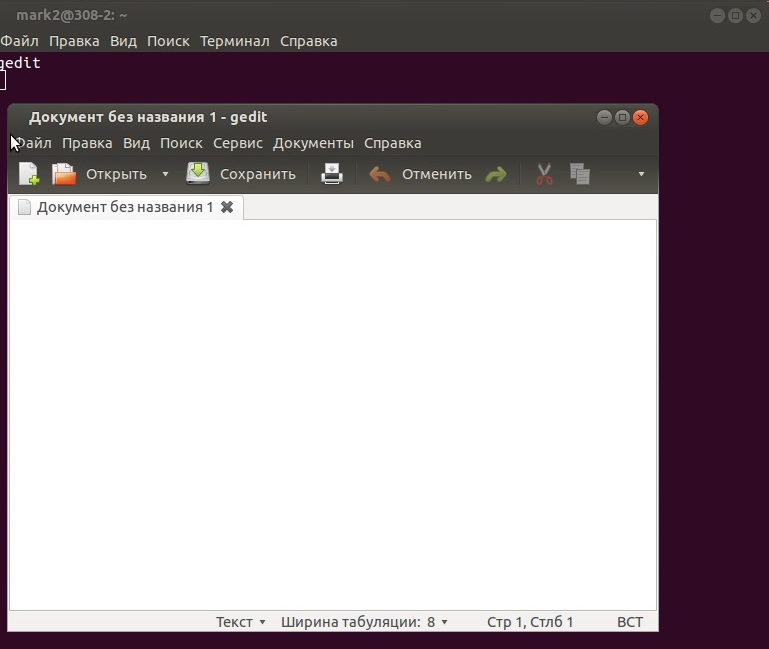Expand recent files arrow next to Открыть
Viewport: 769px width, 649px height.
tap(165, 174)
